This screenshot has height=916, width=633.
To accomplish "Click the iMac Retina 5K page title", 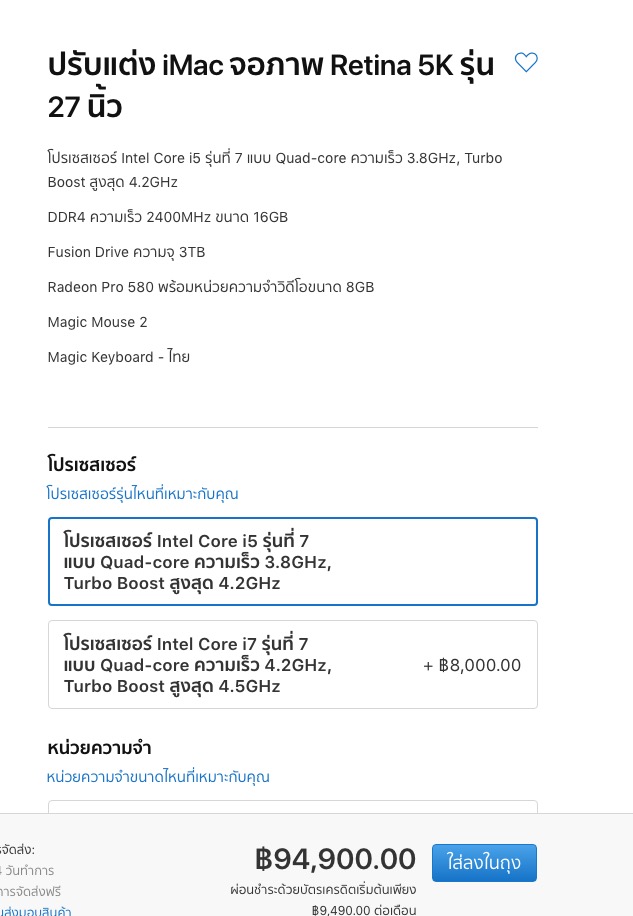I will (x=271, y=84).
